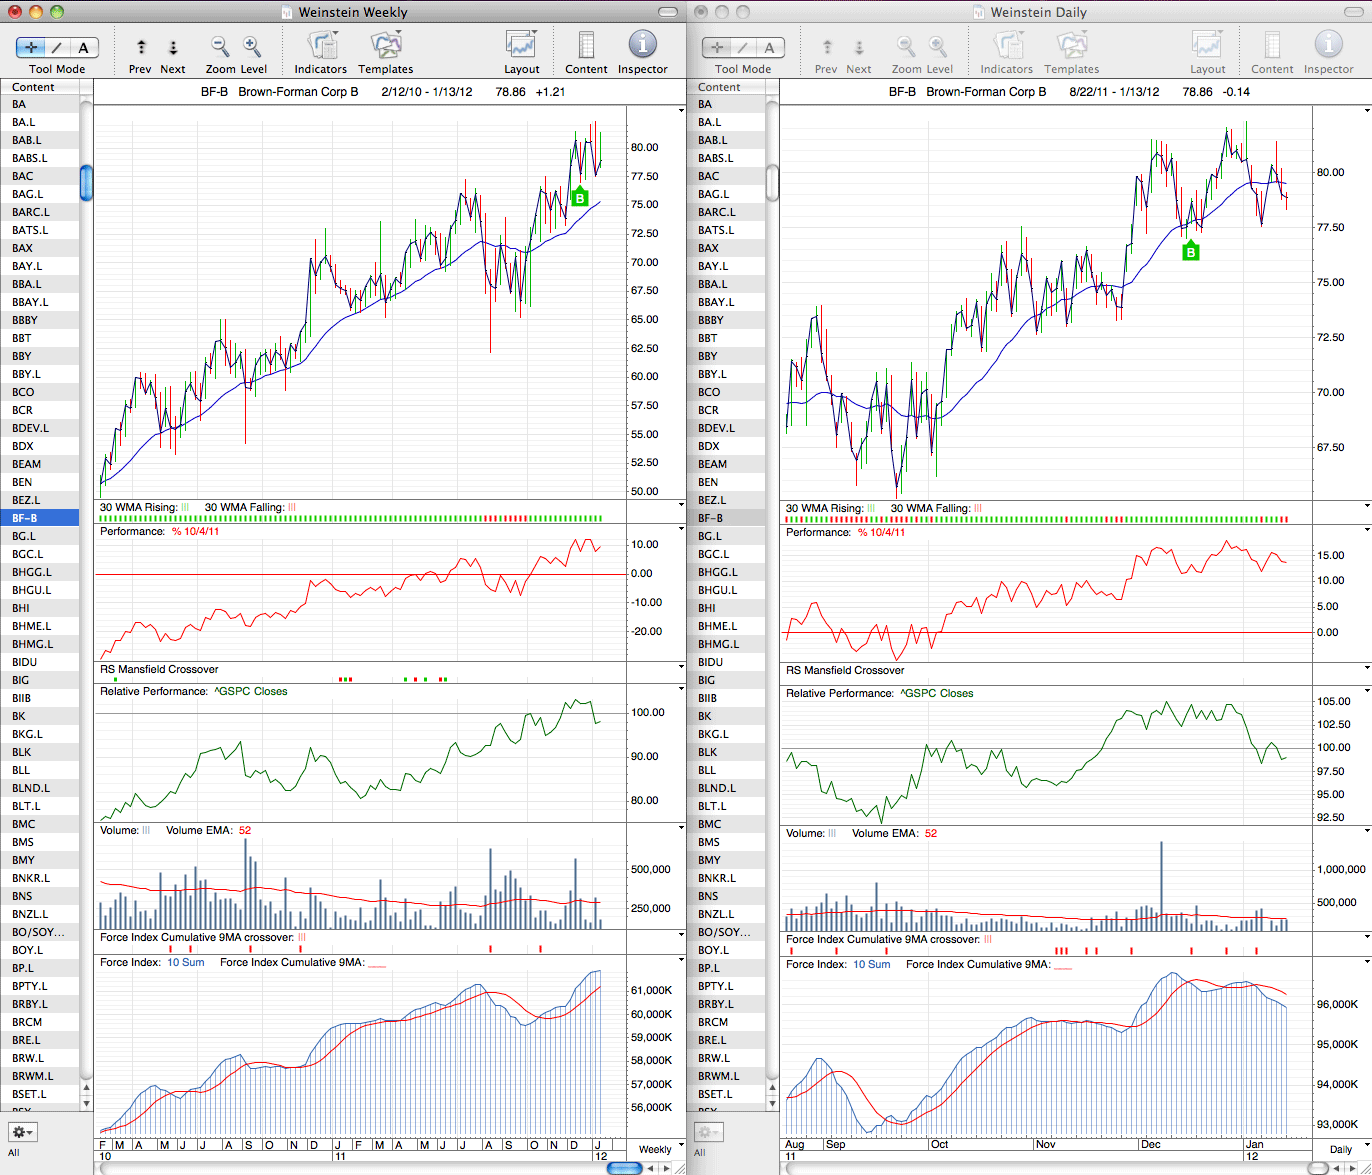Zoom in chart level in Weinstein Weekly
This screenshot has width=1372, height=1175.
(252, 46)
